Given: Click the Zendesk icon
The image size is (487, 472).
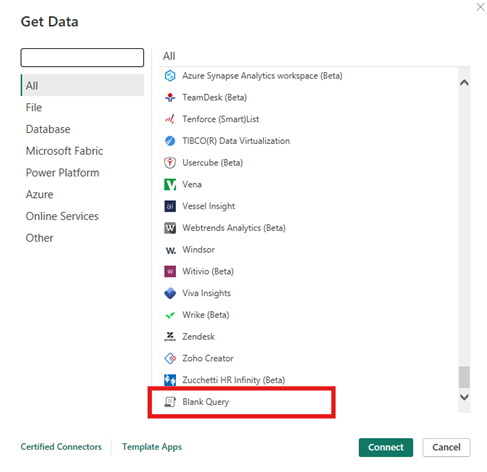Looking at the screenshot, I should pyautogui.click(x=170, y=336).
